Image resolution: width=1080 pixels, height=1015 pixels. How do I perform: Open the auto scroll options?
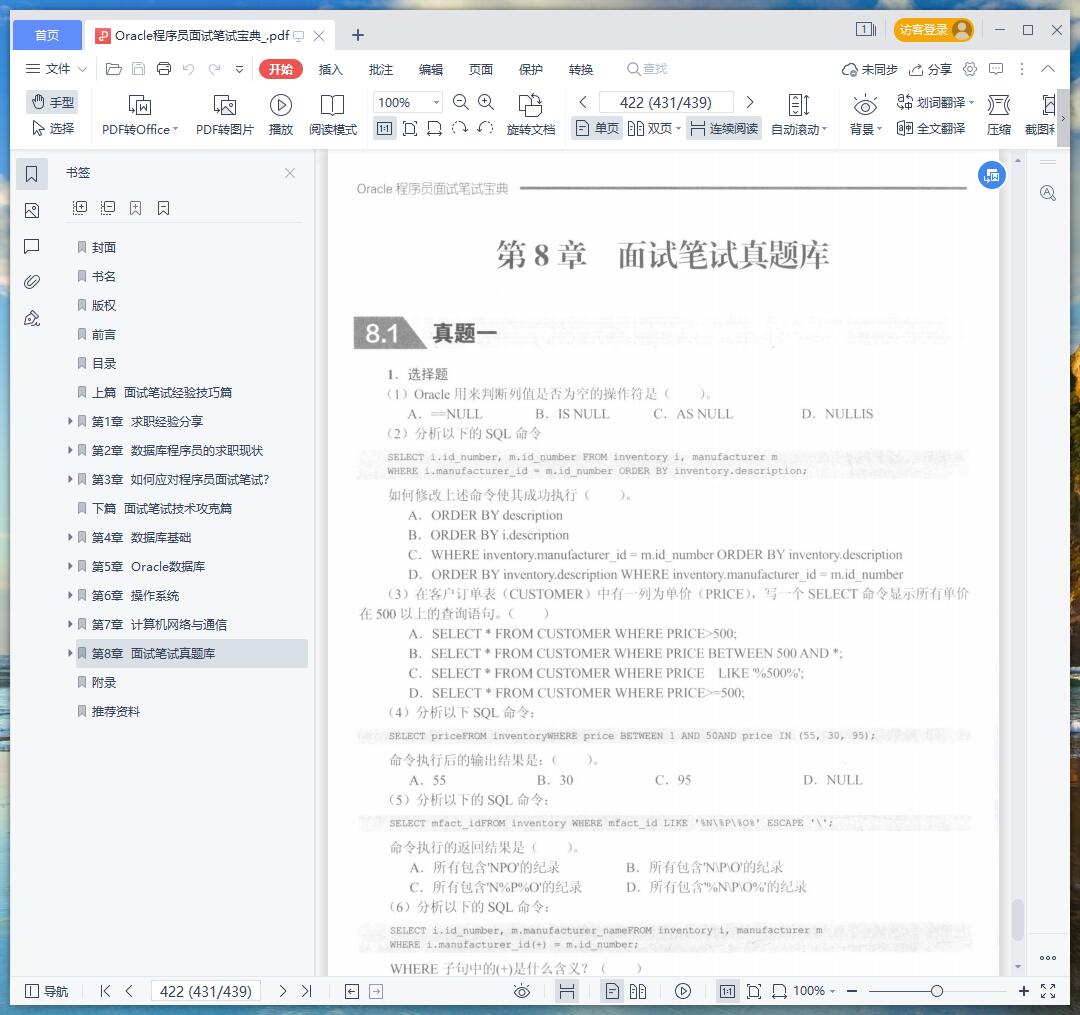click(799, 114)
